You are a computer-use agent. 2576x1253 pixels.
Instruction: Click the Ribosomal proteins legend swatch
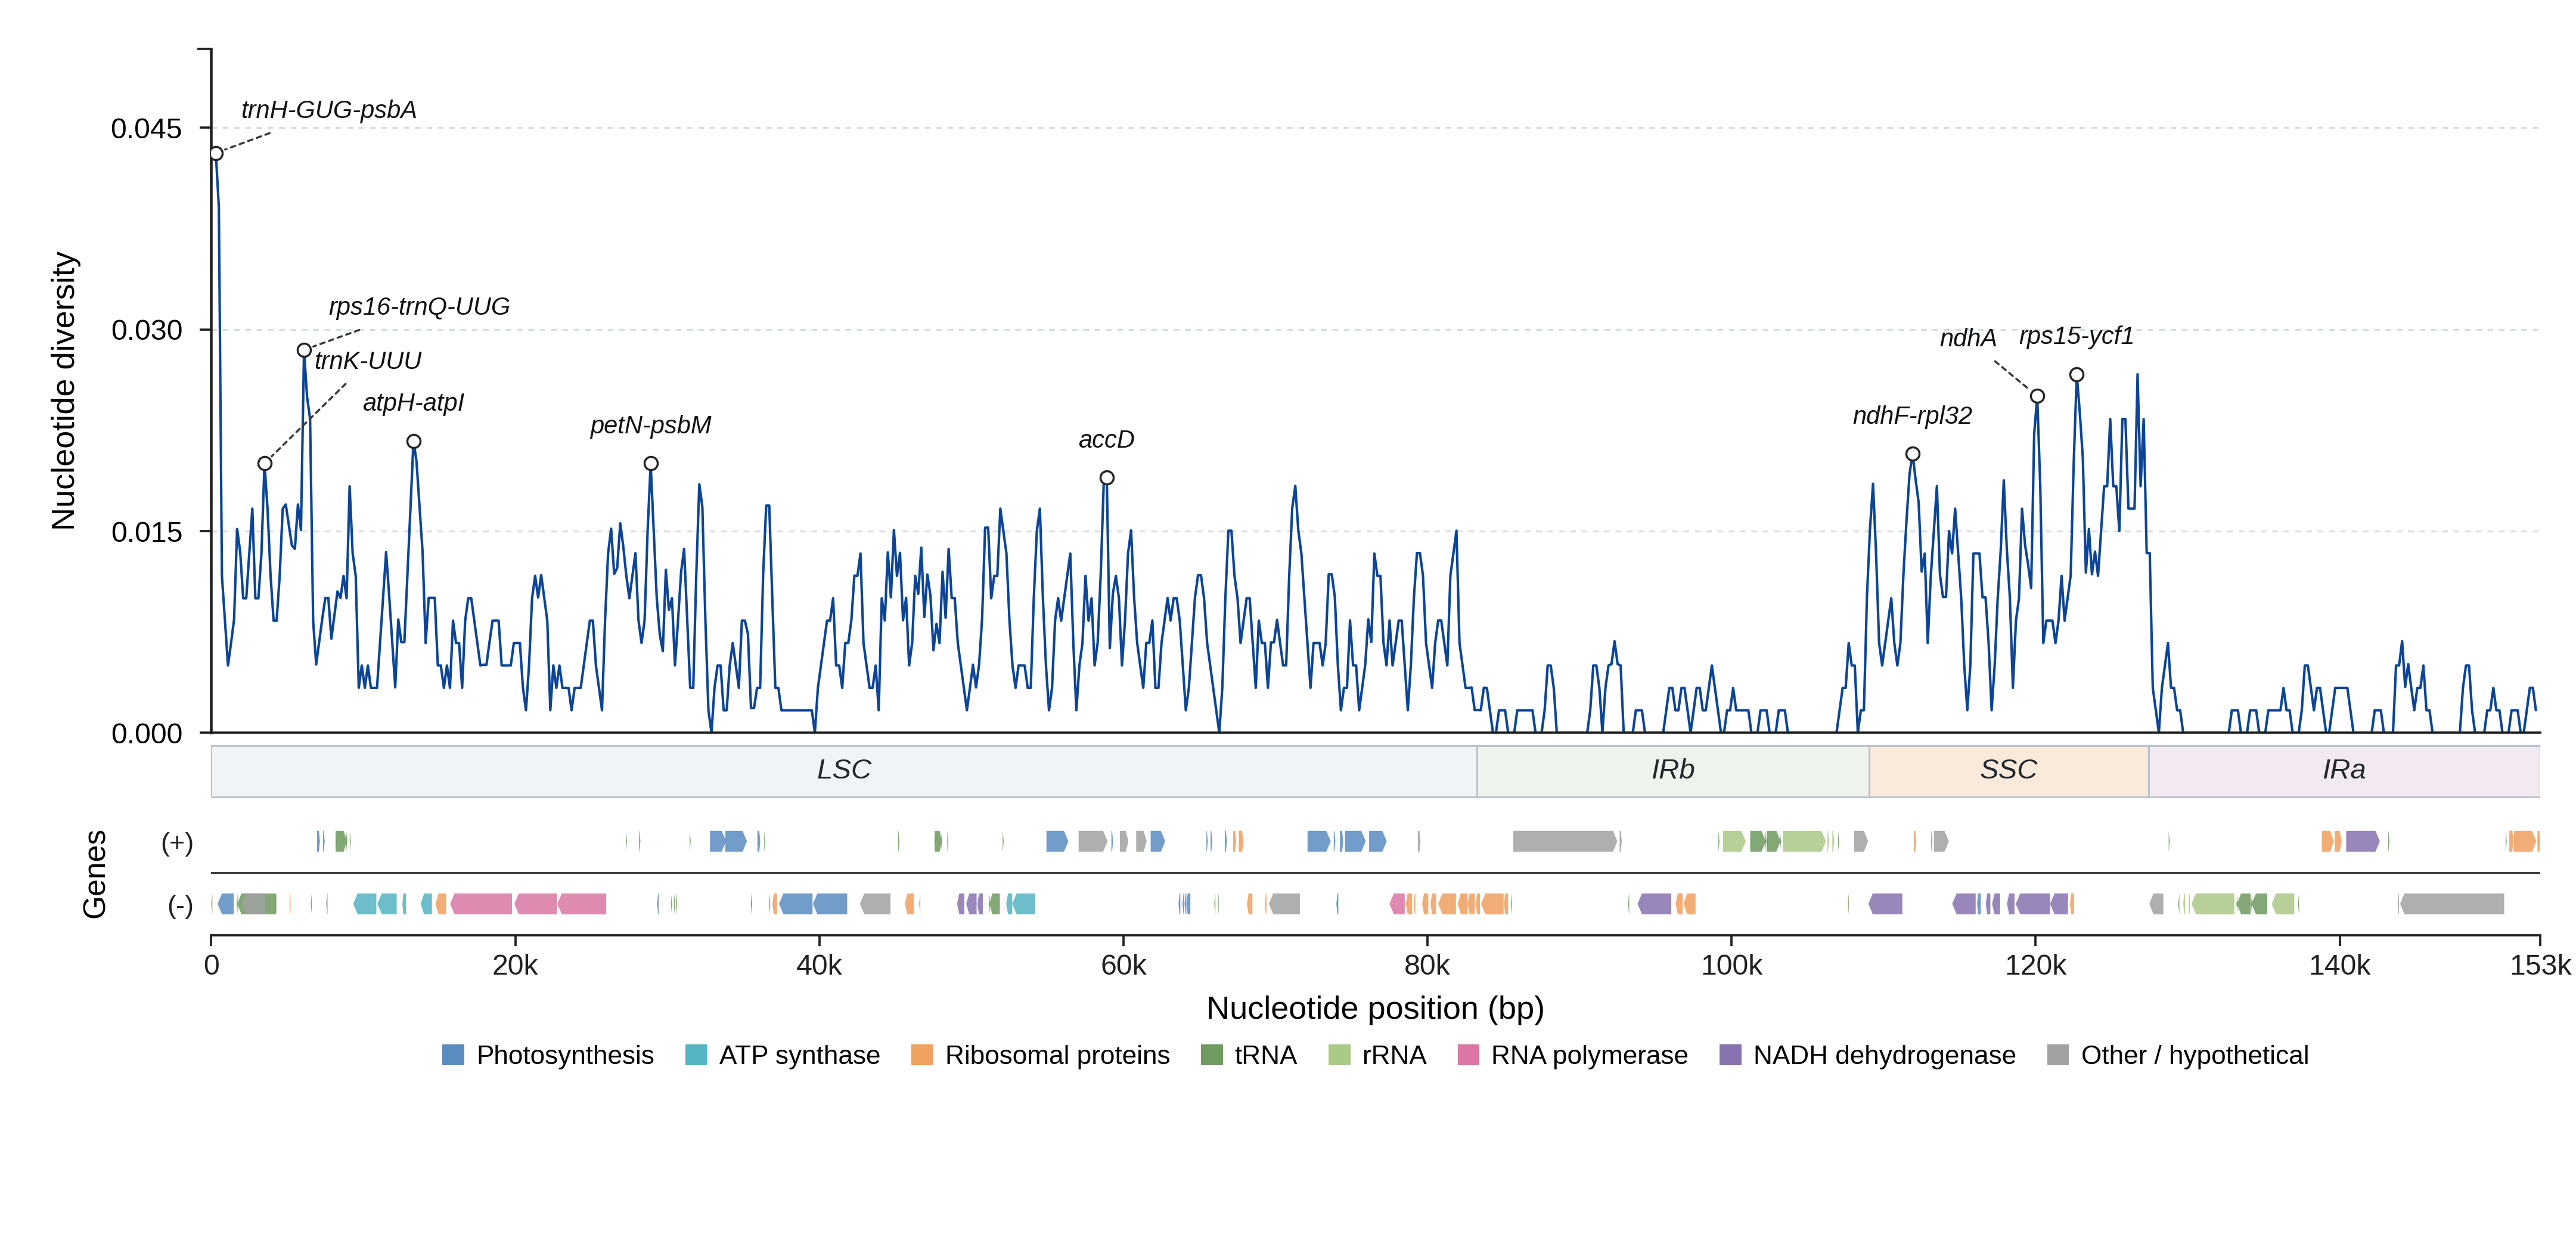click(922, 1055)
